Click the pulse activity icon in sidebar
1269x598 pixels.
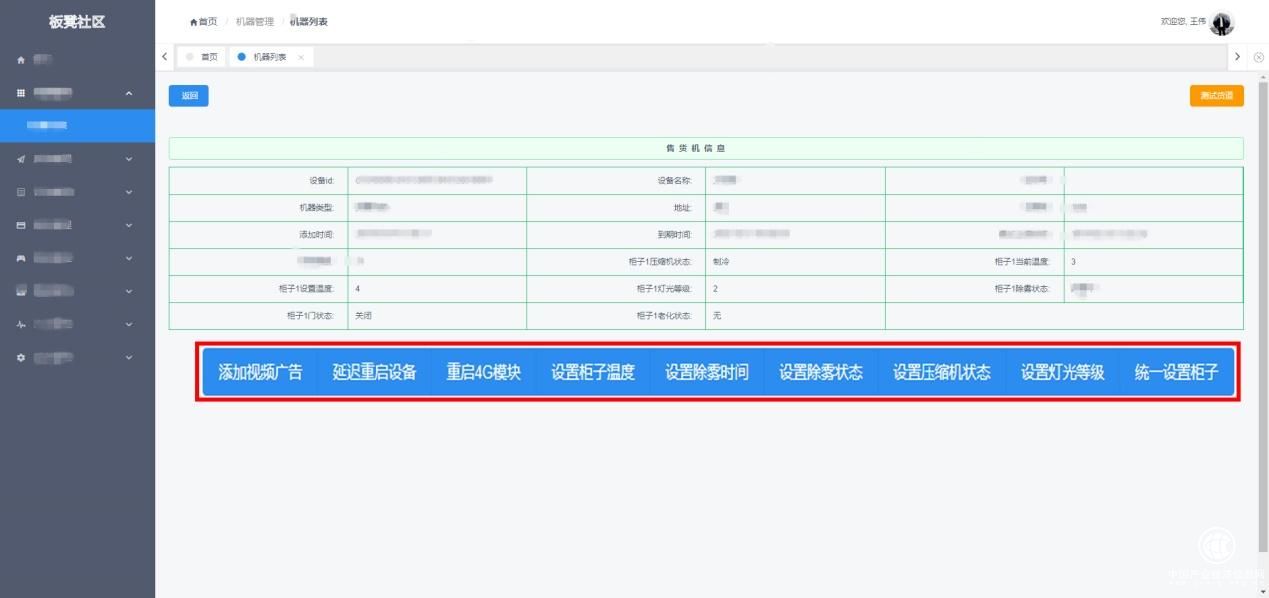pos(21,324)
